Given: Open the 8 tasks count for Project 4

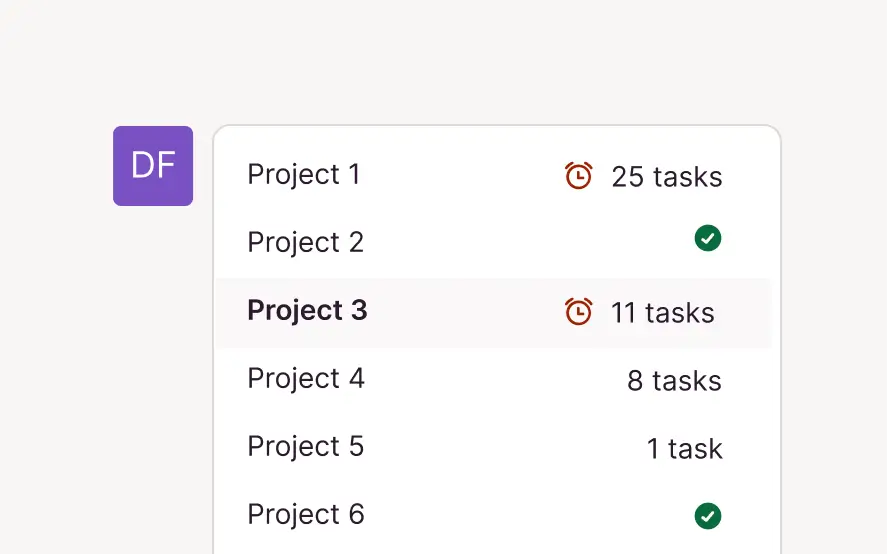Looking at the screenshot, I should [x=674, y=381].
